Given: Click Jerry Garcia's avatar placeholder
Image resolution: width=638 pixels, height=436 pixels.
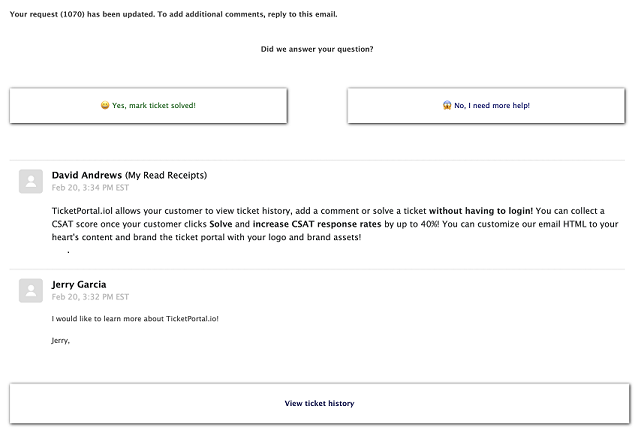Looking at the screenshot, I should pos(31,290).
